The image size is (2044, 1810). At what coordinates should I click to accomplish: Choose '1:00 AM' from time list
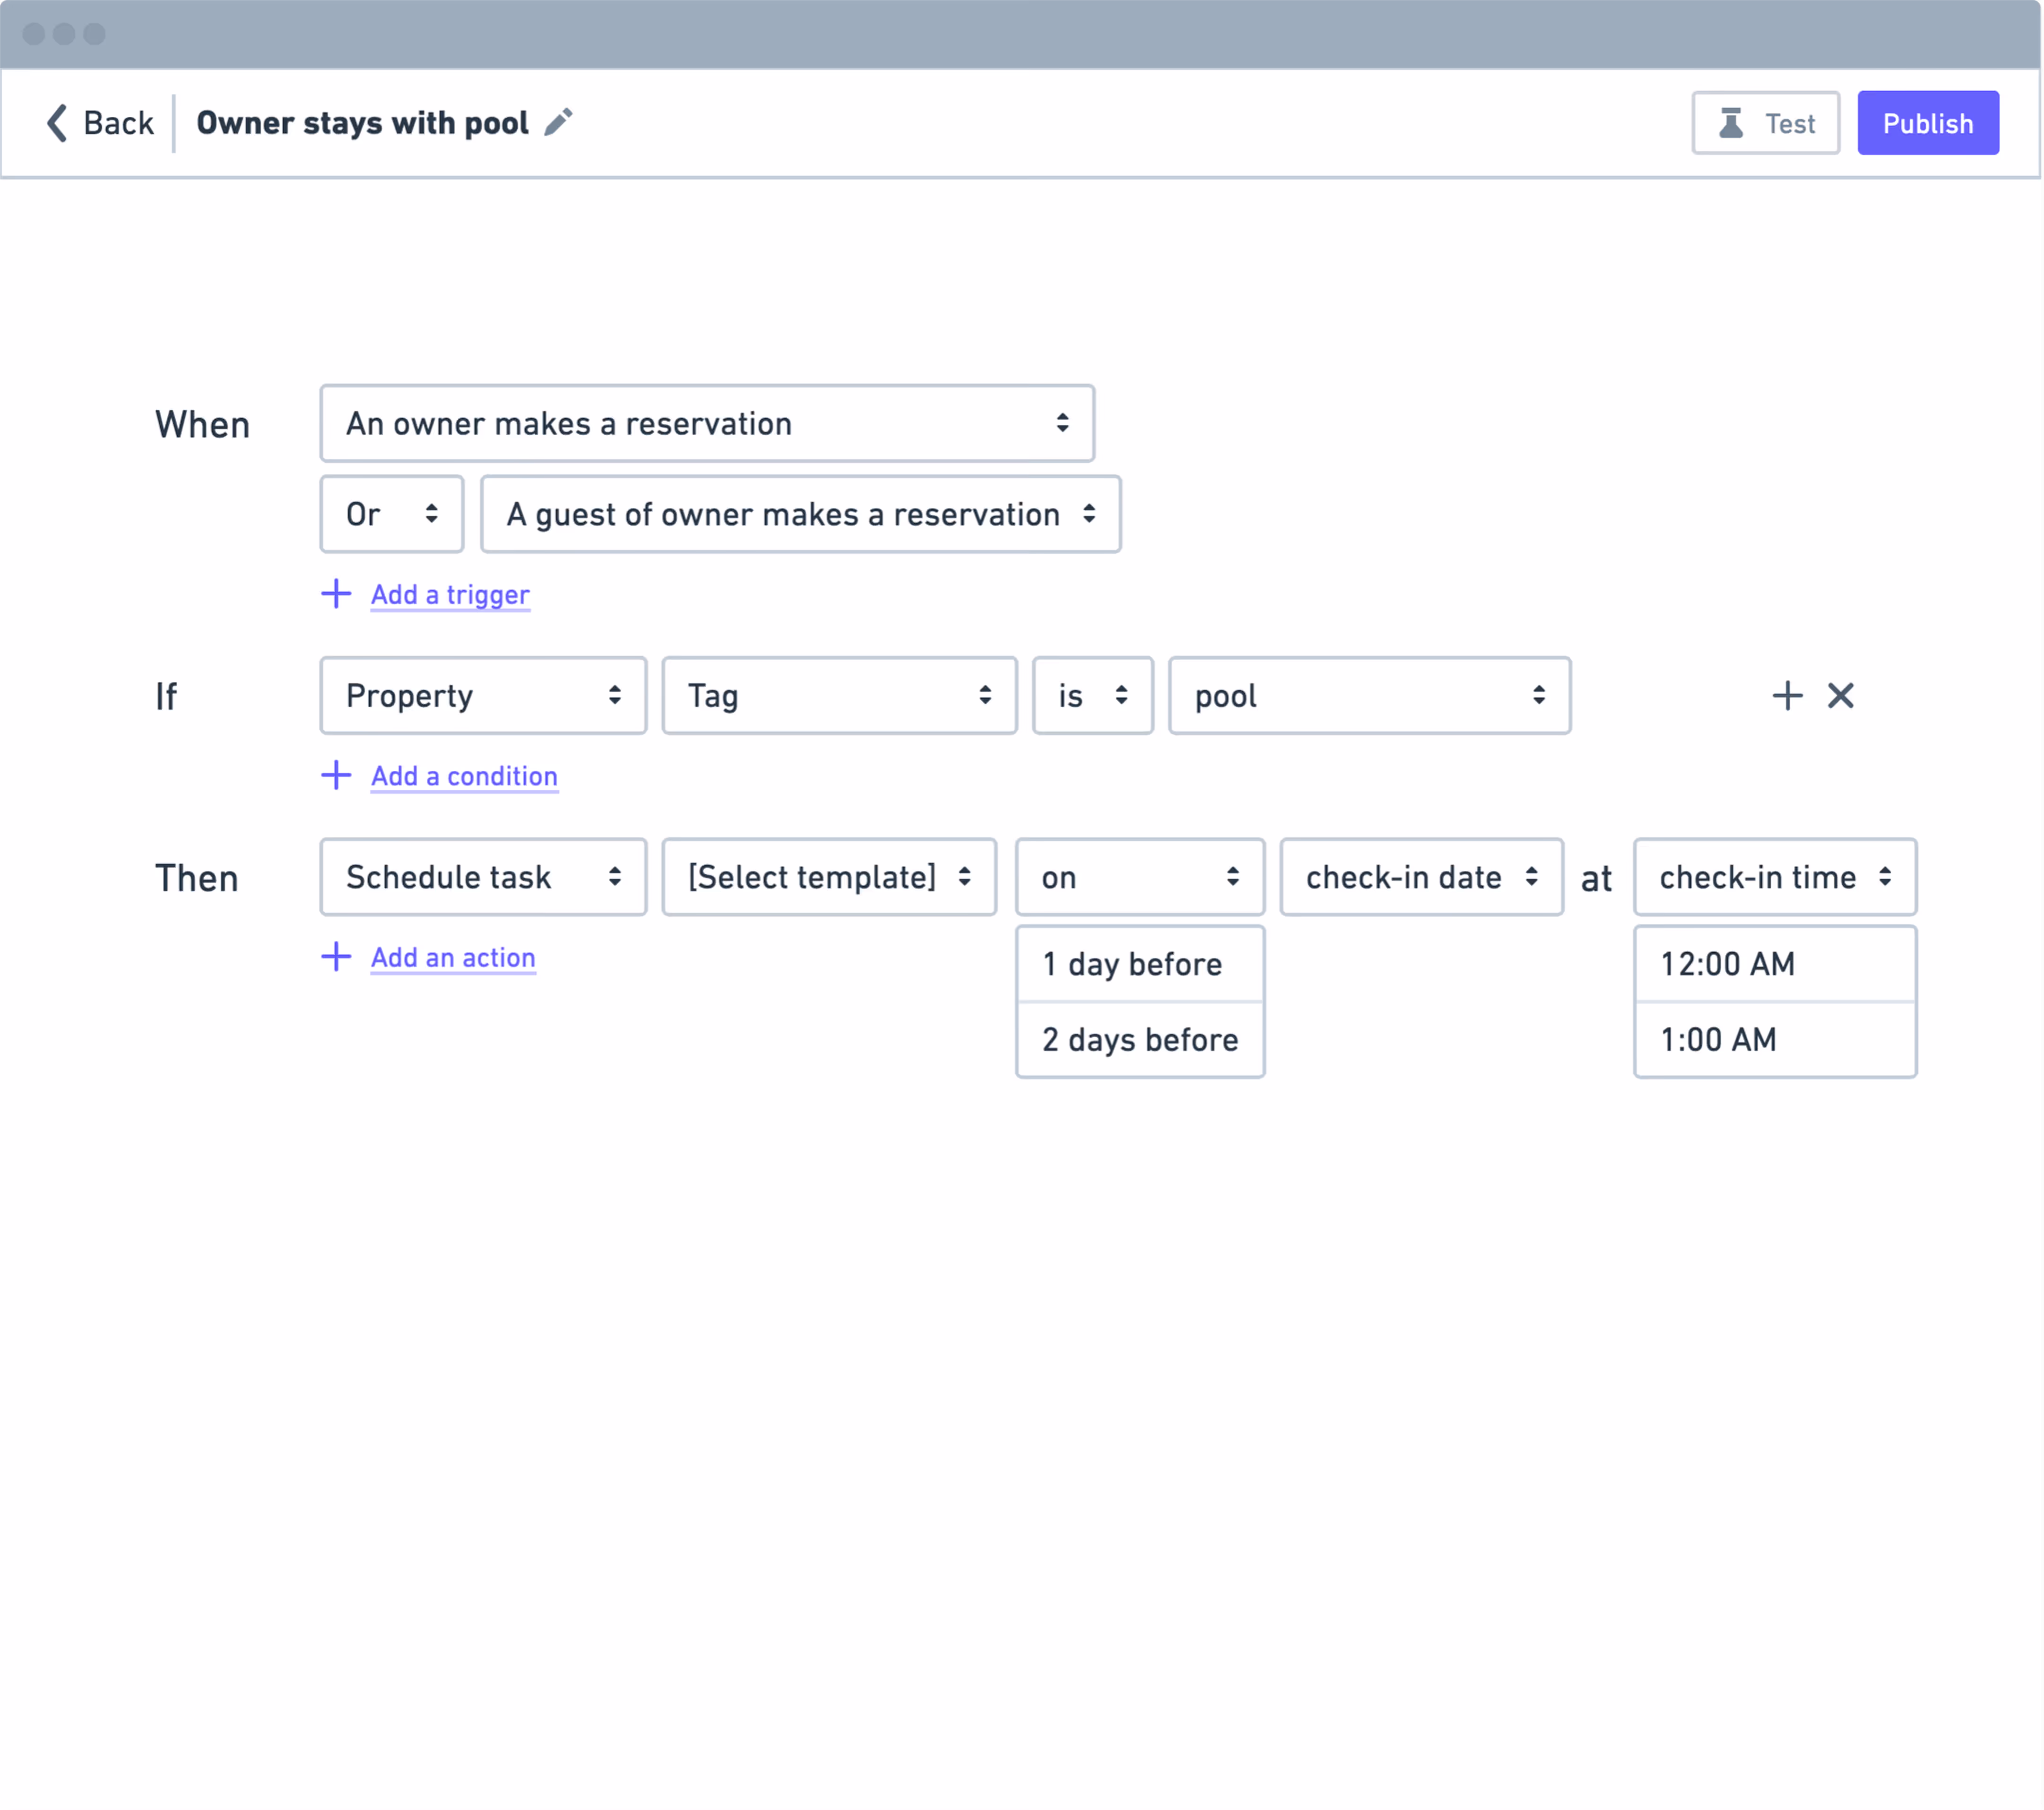tap(1774, 1040)
